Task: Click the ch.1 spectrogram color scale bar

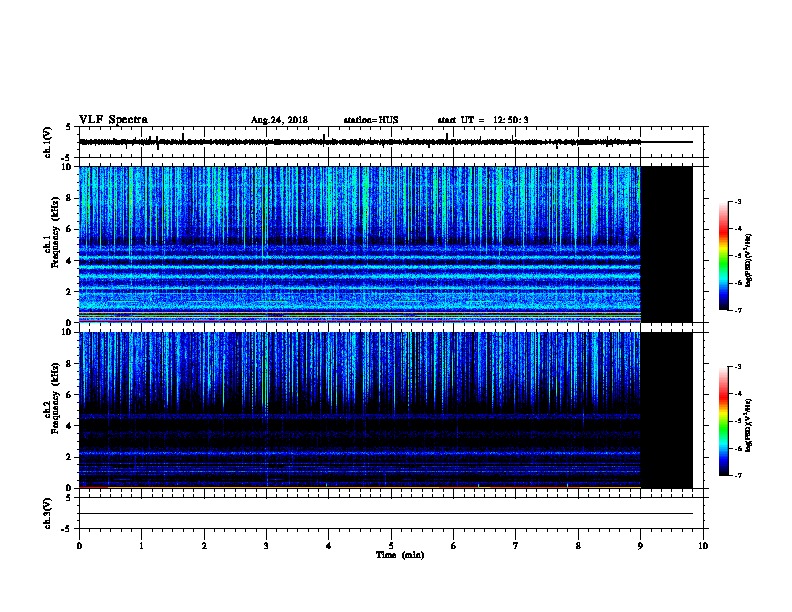Action: click(724, 256)
